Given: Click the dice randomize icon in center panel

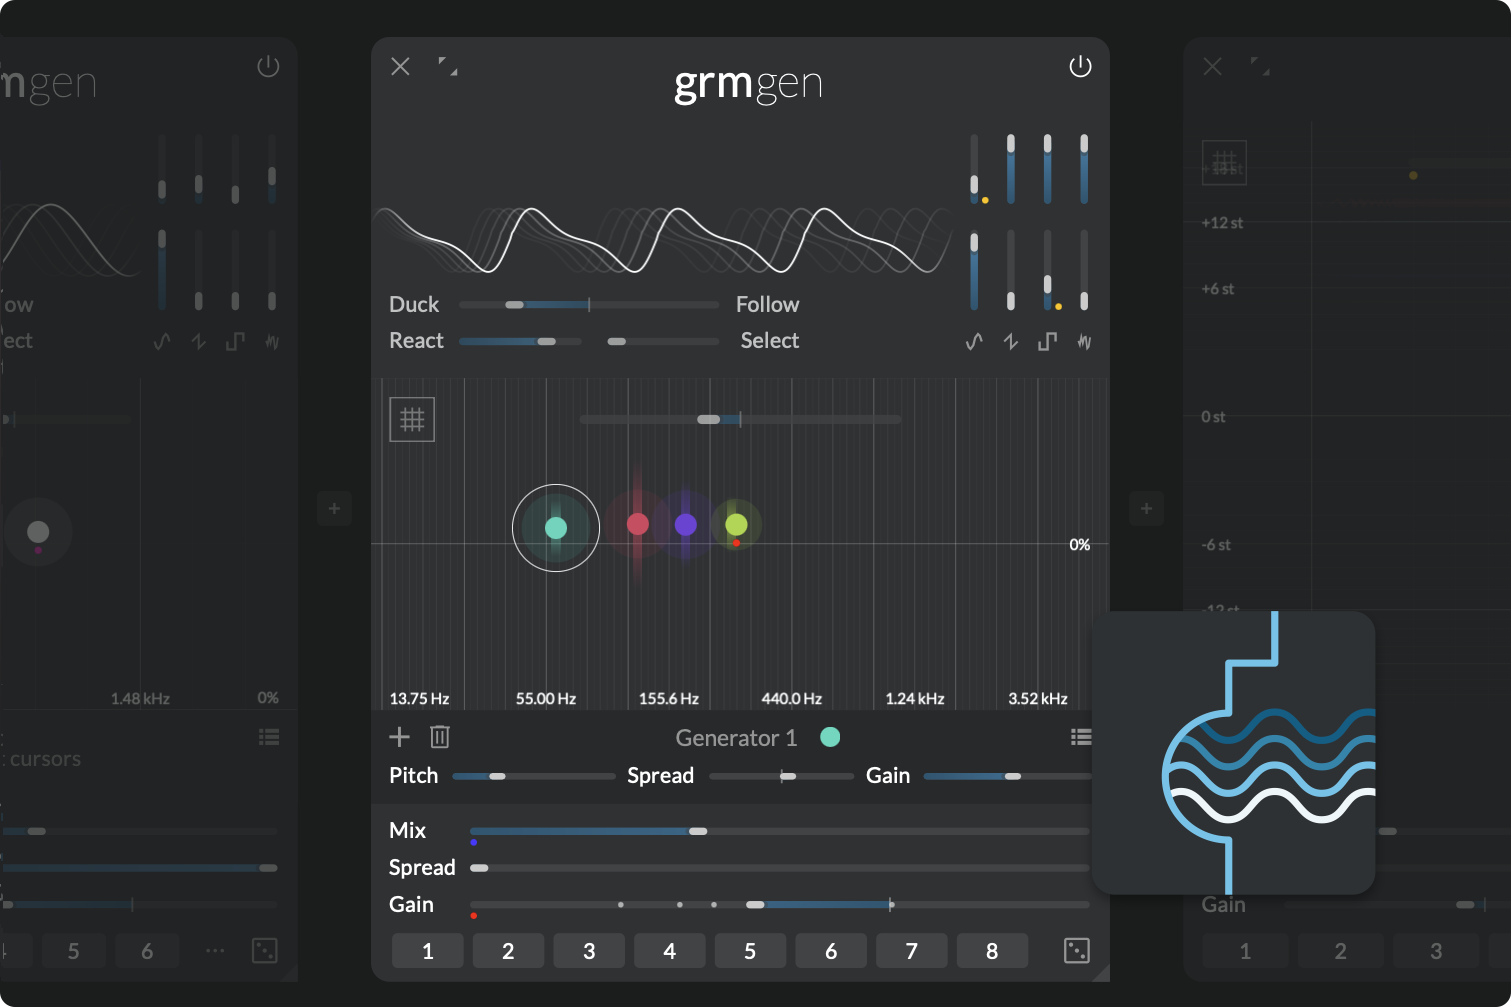Looking at the screenshot, I should (1077, 951).
